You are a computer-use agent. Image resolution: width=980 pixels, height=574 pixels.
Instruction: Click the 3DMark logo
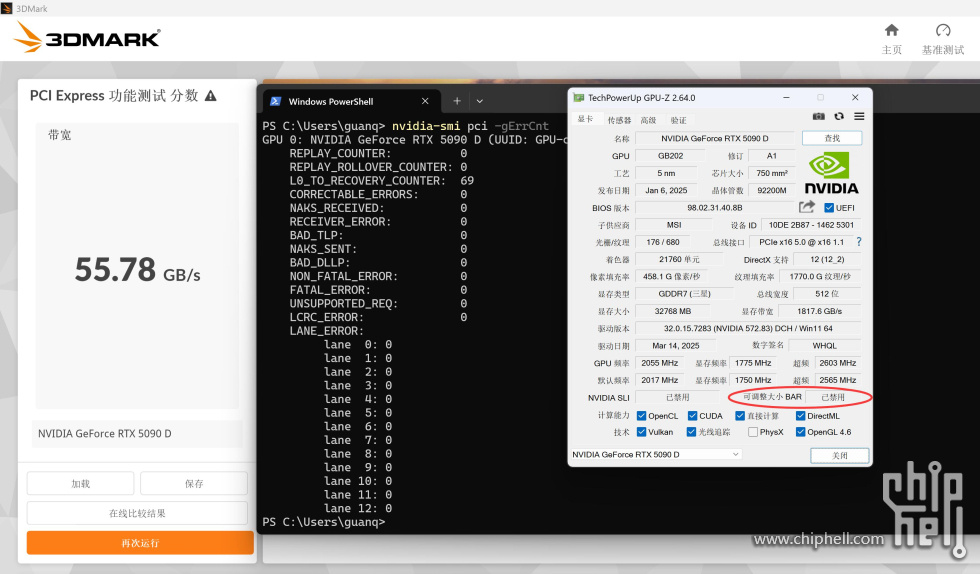[x=87, y=38]
